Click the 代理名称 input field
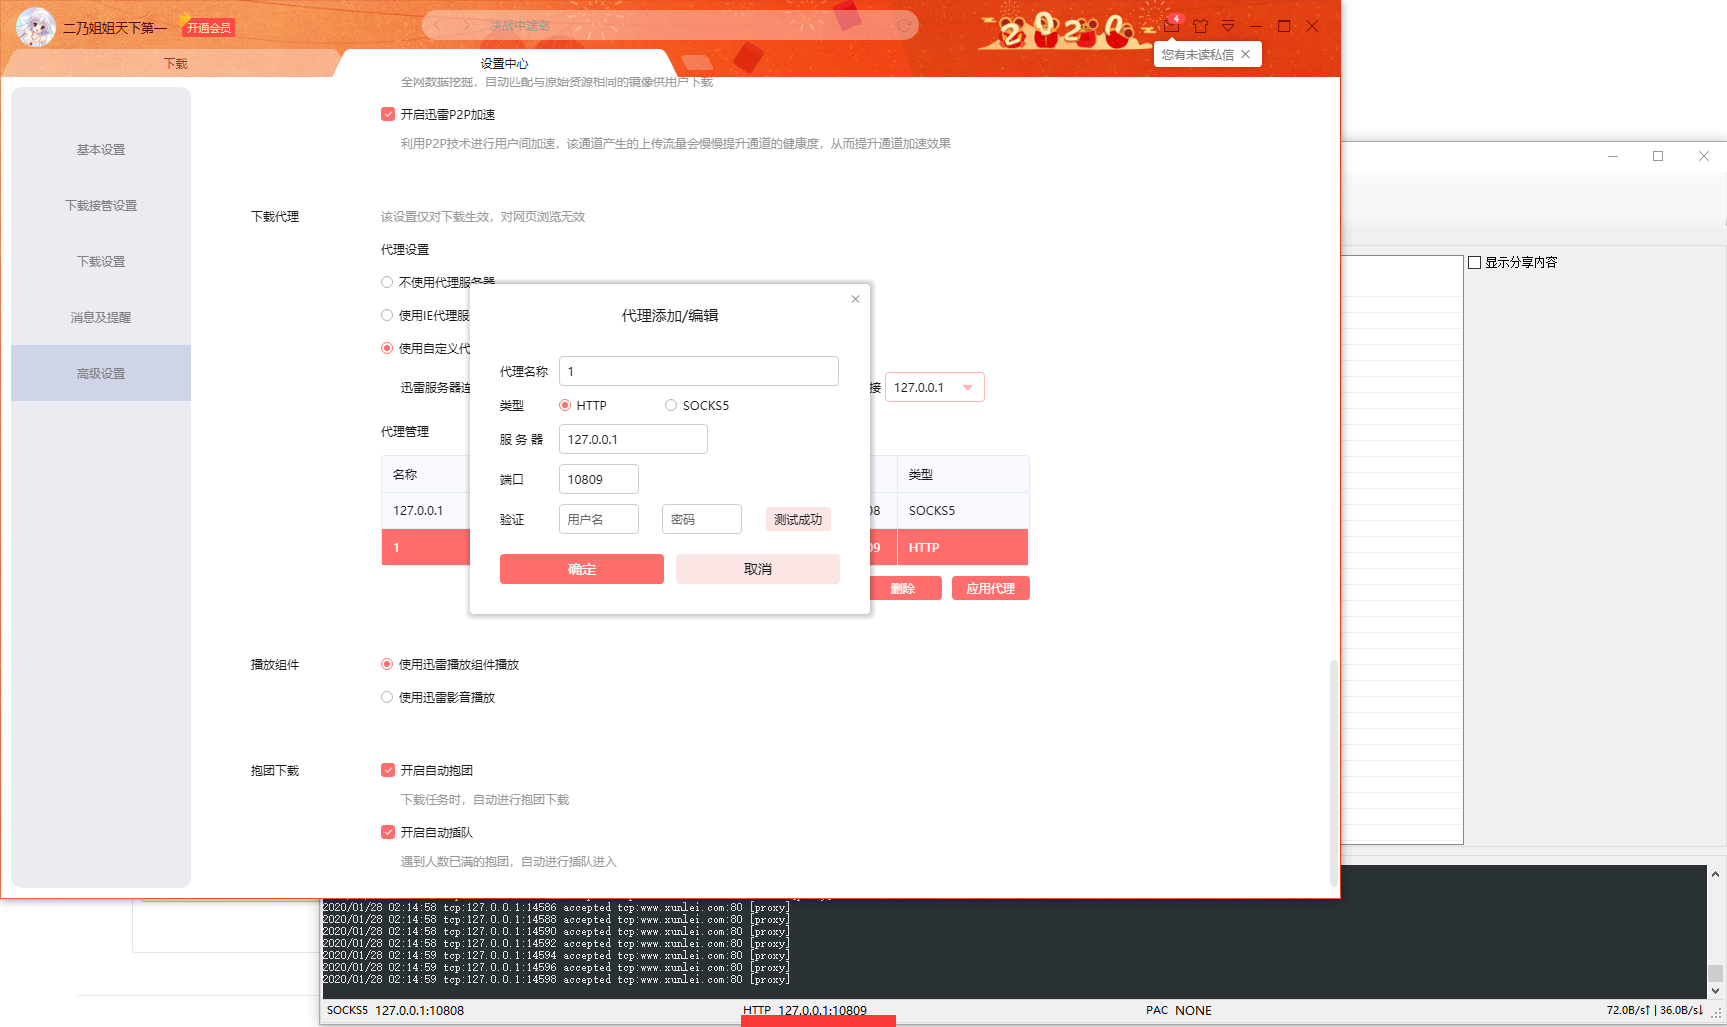This screenshot has height=1027, width=1727. 699,371
